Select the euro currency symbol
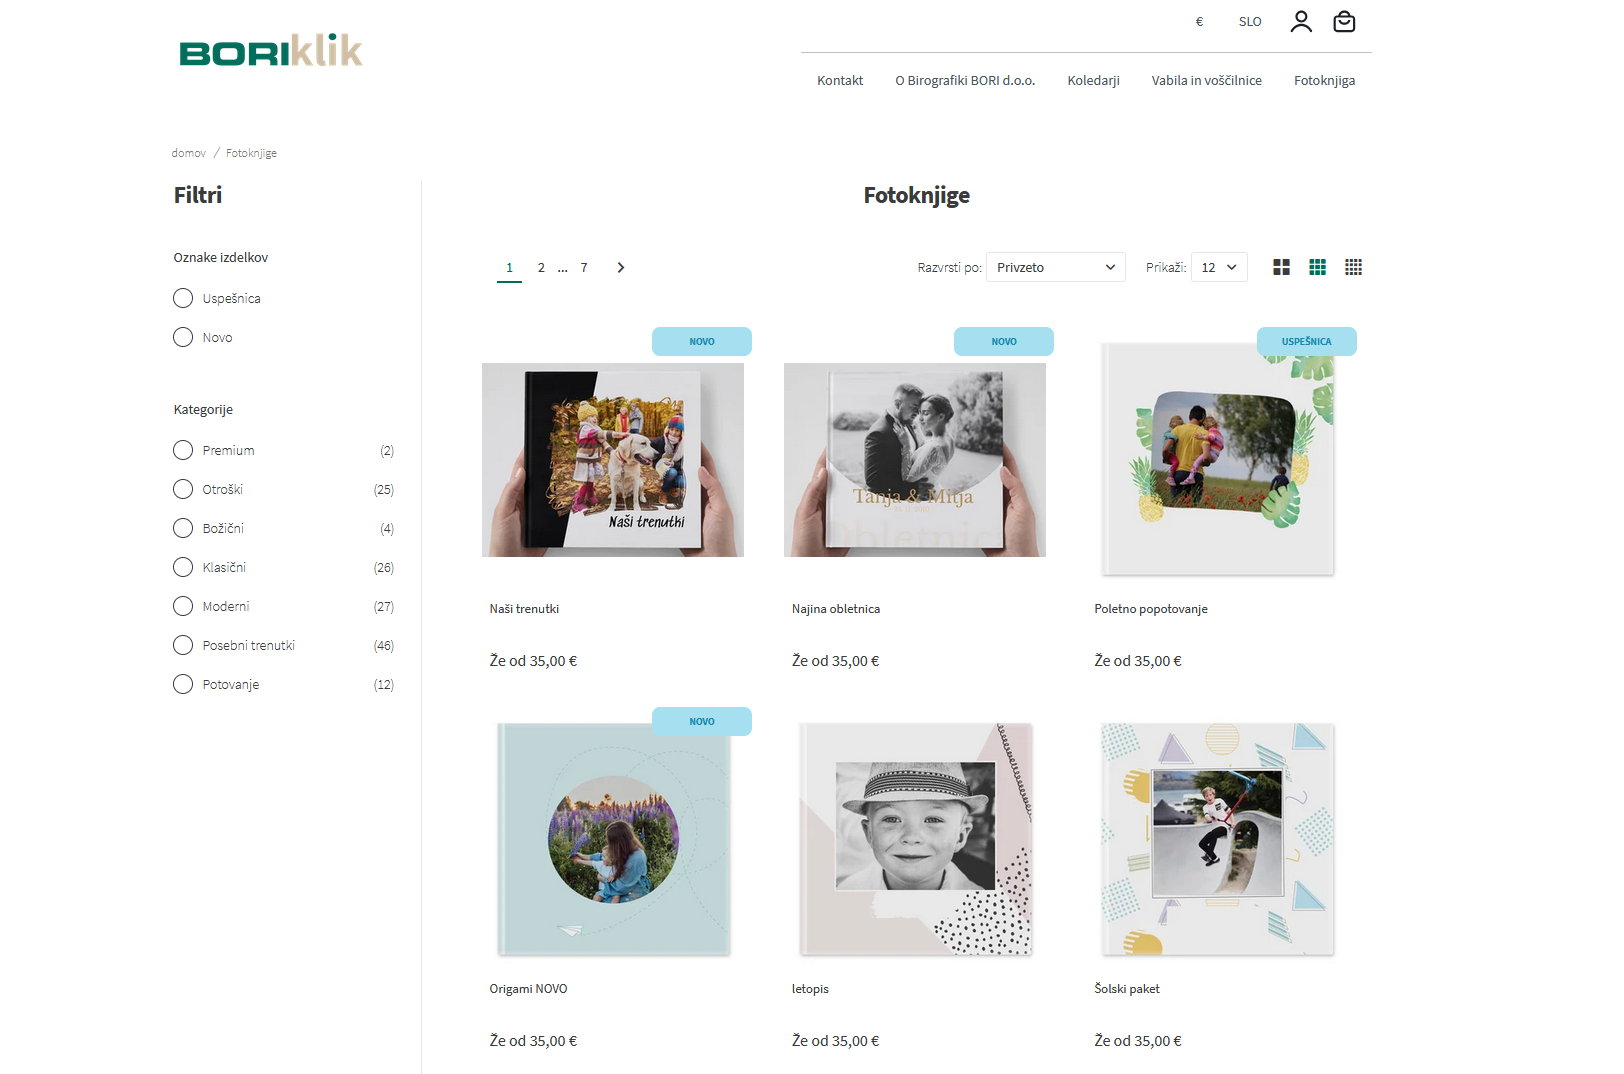The height and width of the screenshot is (1074, 1624). 1199,21
